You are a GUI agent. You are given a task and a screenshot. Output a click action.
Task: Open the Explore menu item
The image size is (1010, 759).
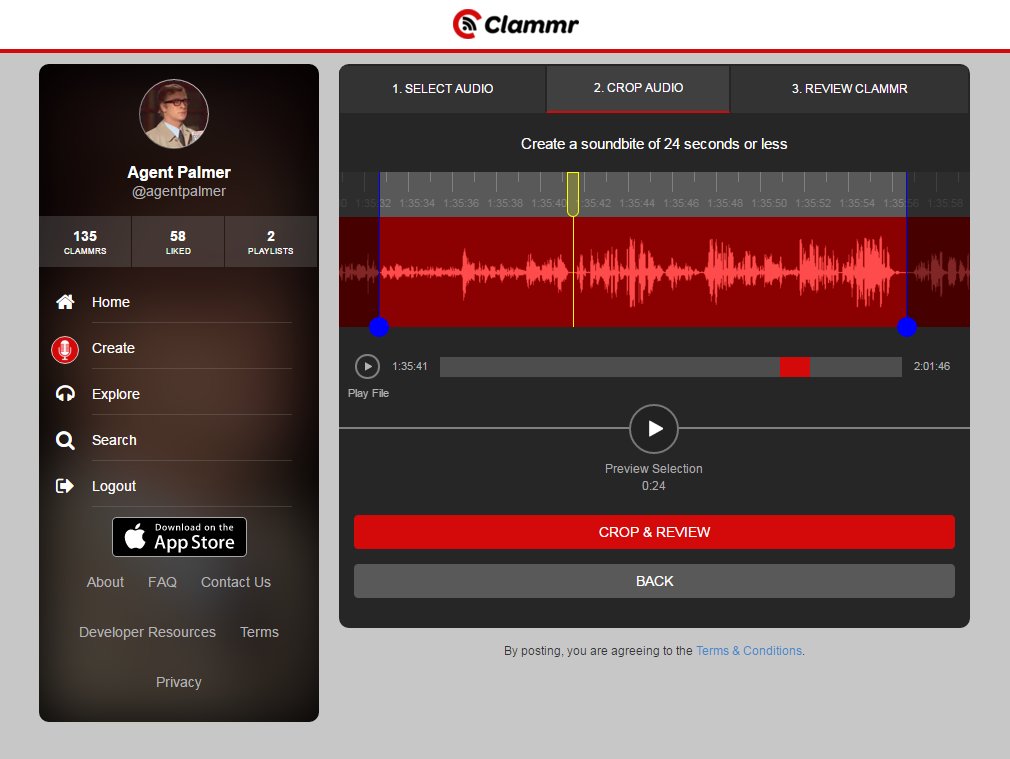116,394
